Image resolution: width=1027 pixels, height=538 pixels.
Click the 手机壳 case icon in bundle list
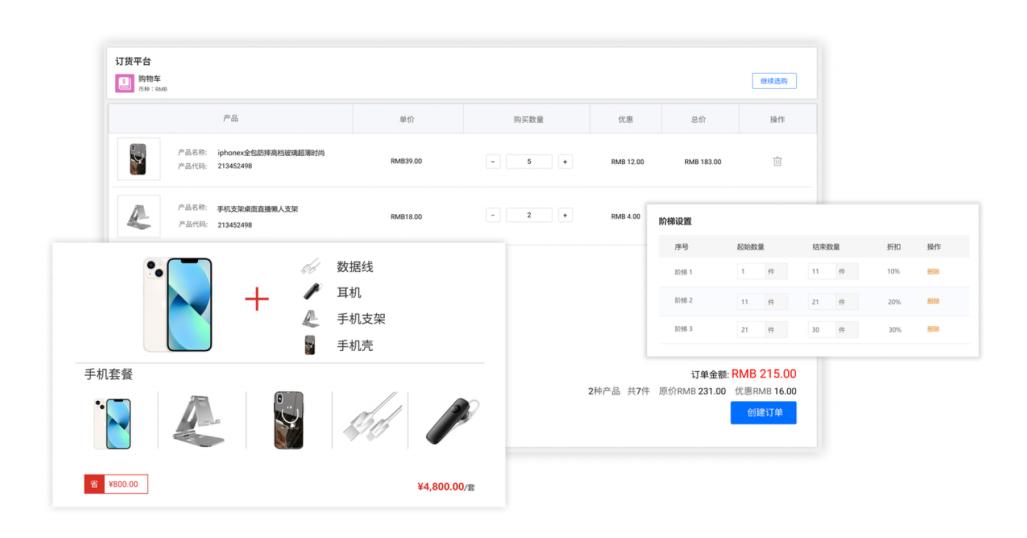310,345
